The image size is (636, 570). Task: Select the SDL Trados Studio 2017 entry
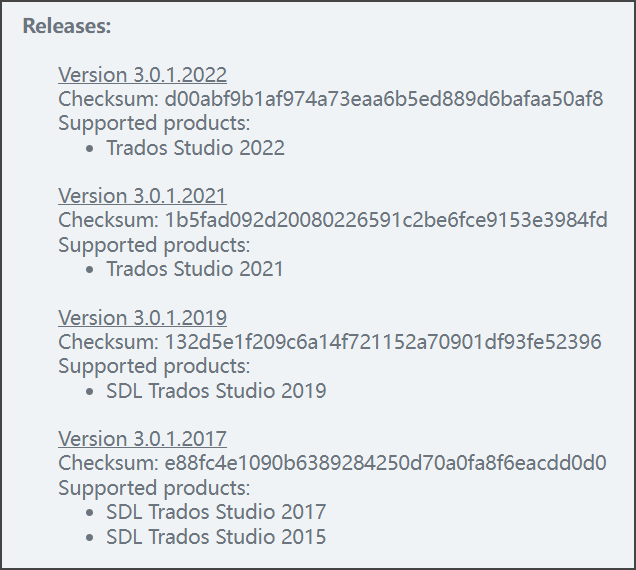(216, 512)
